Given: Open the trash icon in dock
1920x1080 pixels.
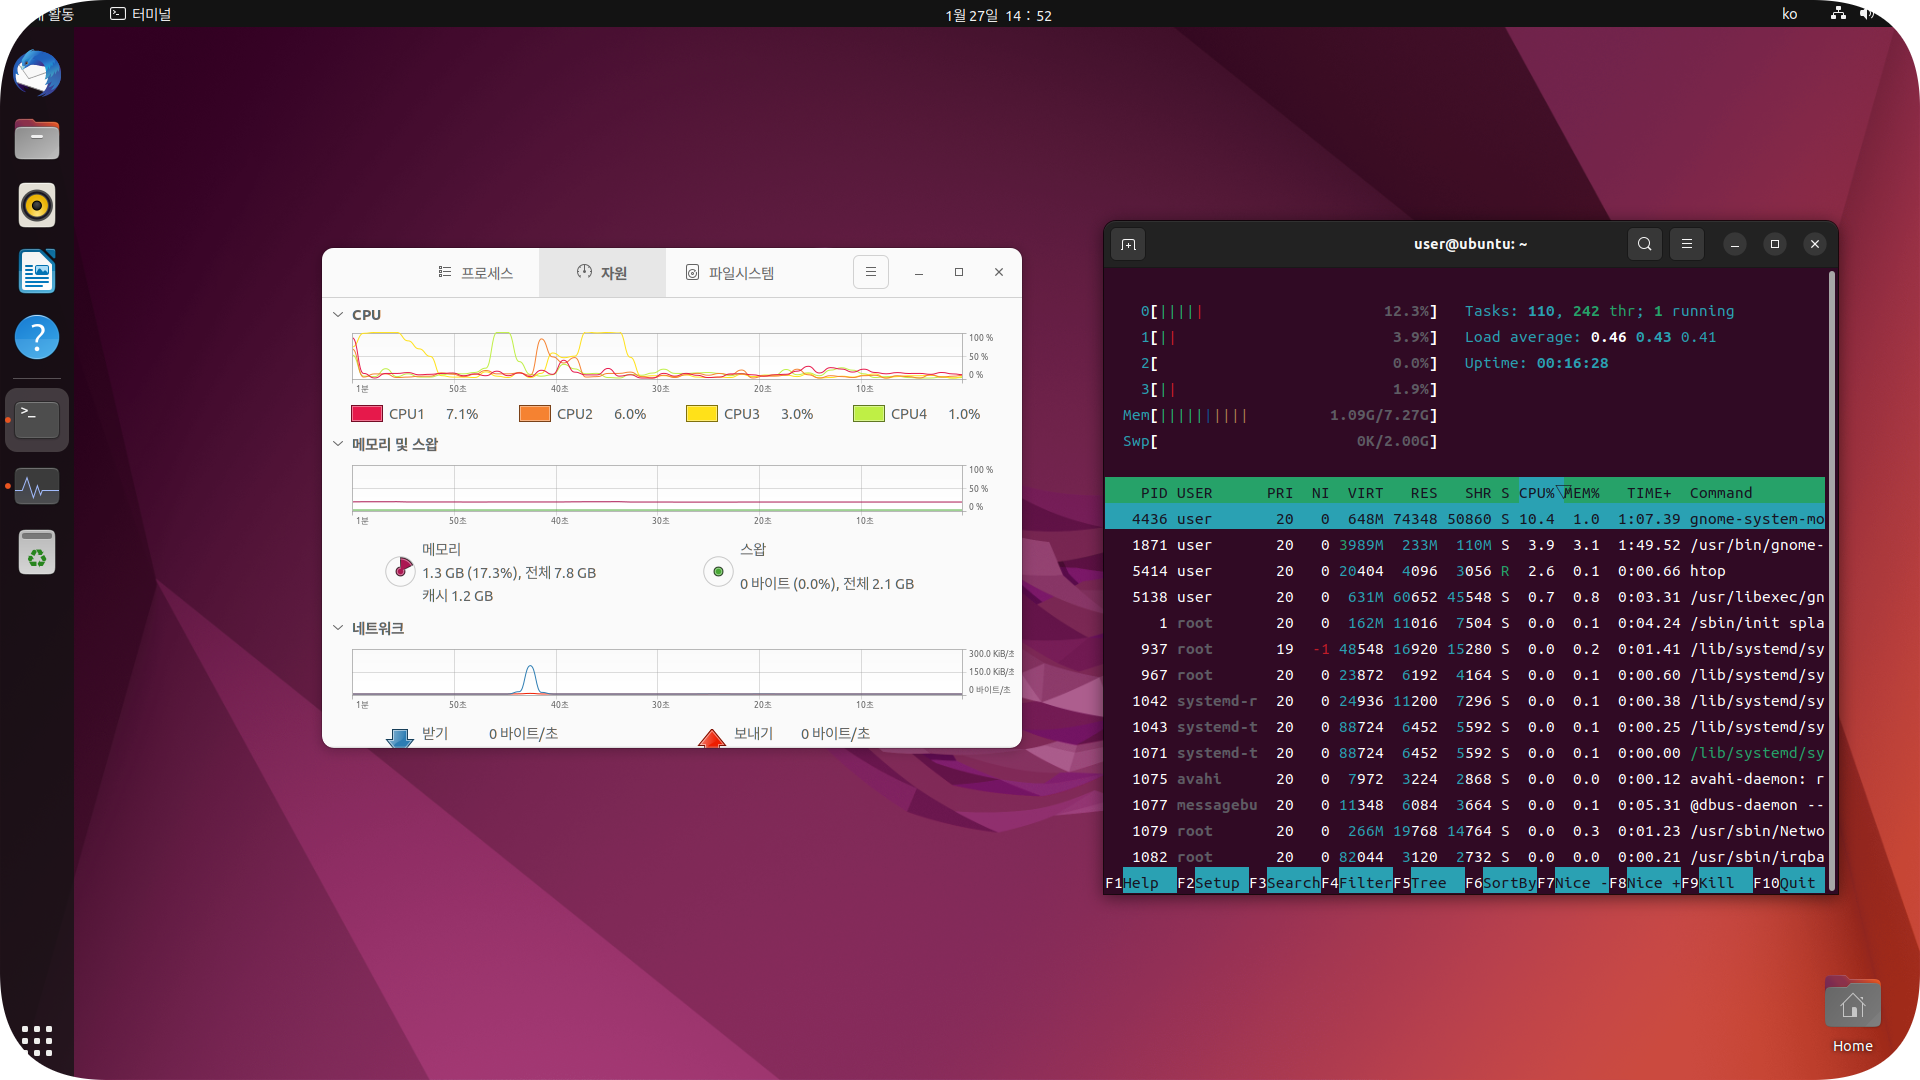Looking at the screenshot, I should [37, 552].
